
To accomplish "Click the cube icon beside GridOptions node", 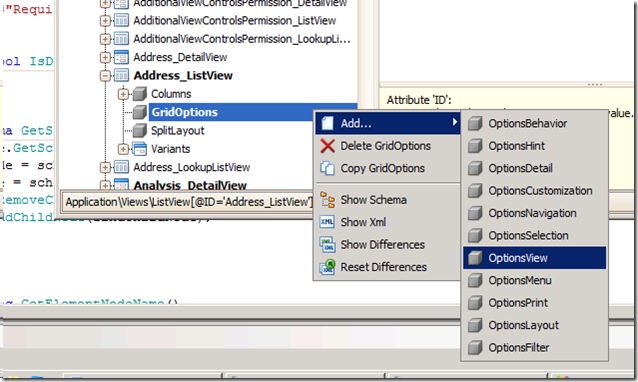I will click(140, 112).
